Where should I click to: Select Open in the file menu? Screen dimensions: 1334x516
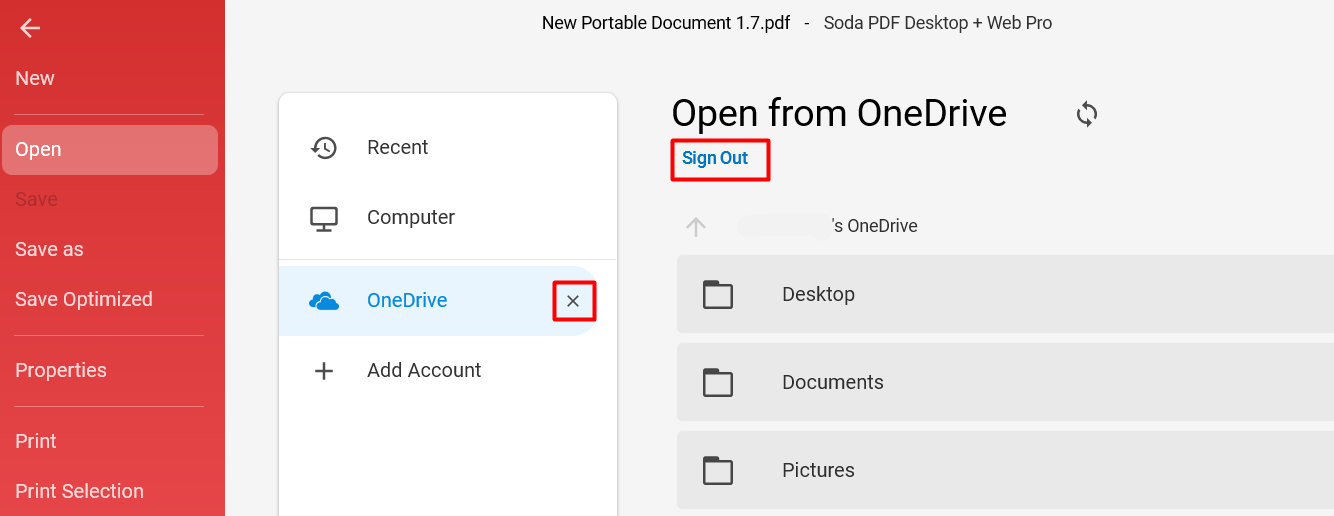(110, 150)
